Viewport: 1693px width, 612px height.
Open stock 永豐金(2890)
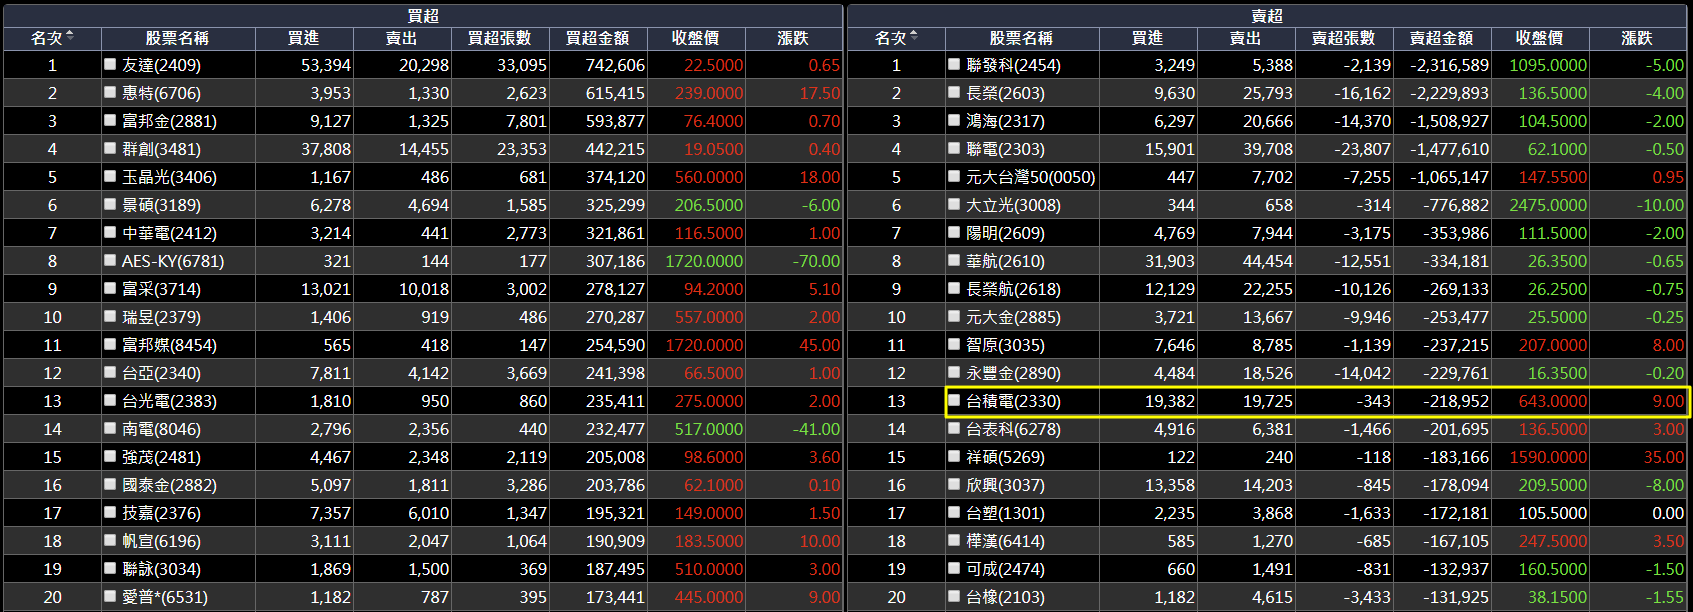(1013, 373)
